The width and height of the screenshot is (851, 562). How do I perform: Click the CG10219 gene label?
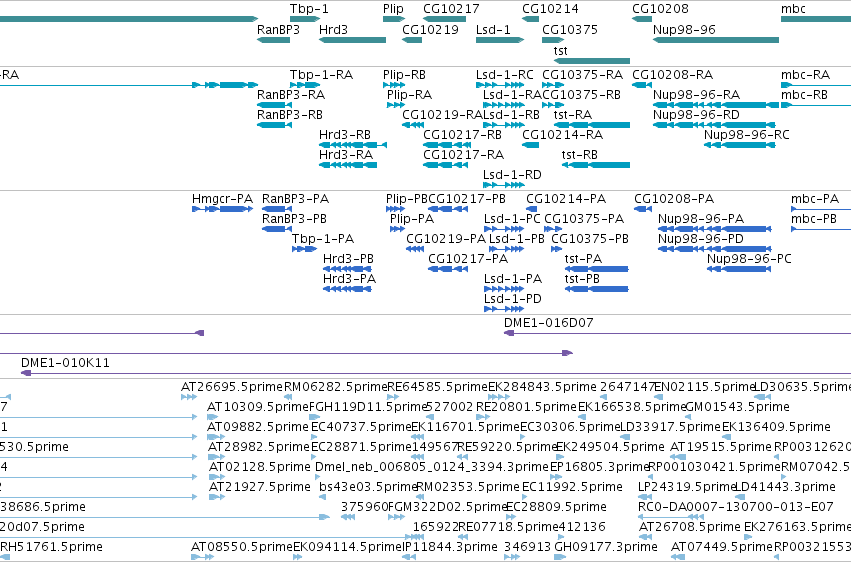430,29
